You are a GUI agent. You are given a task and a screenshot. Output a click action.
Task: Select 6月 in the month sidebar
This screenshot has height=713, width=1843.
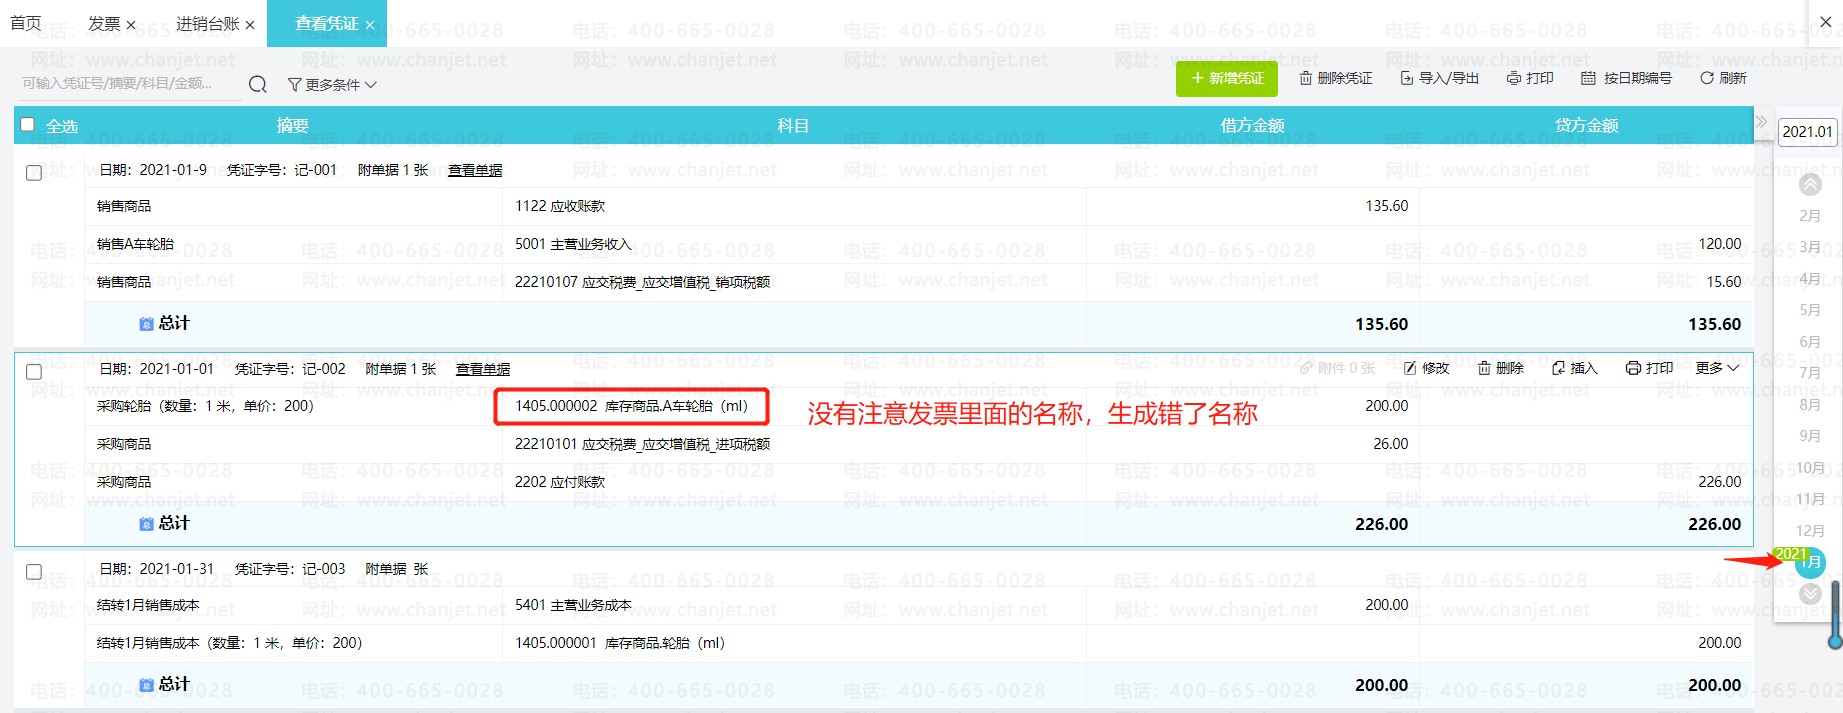tap(1810, 342)
